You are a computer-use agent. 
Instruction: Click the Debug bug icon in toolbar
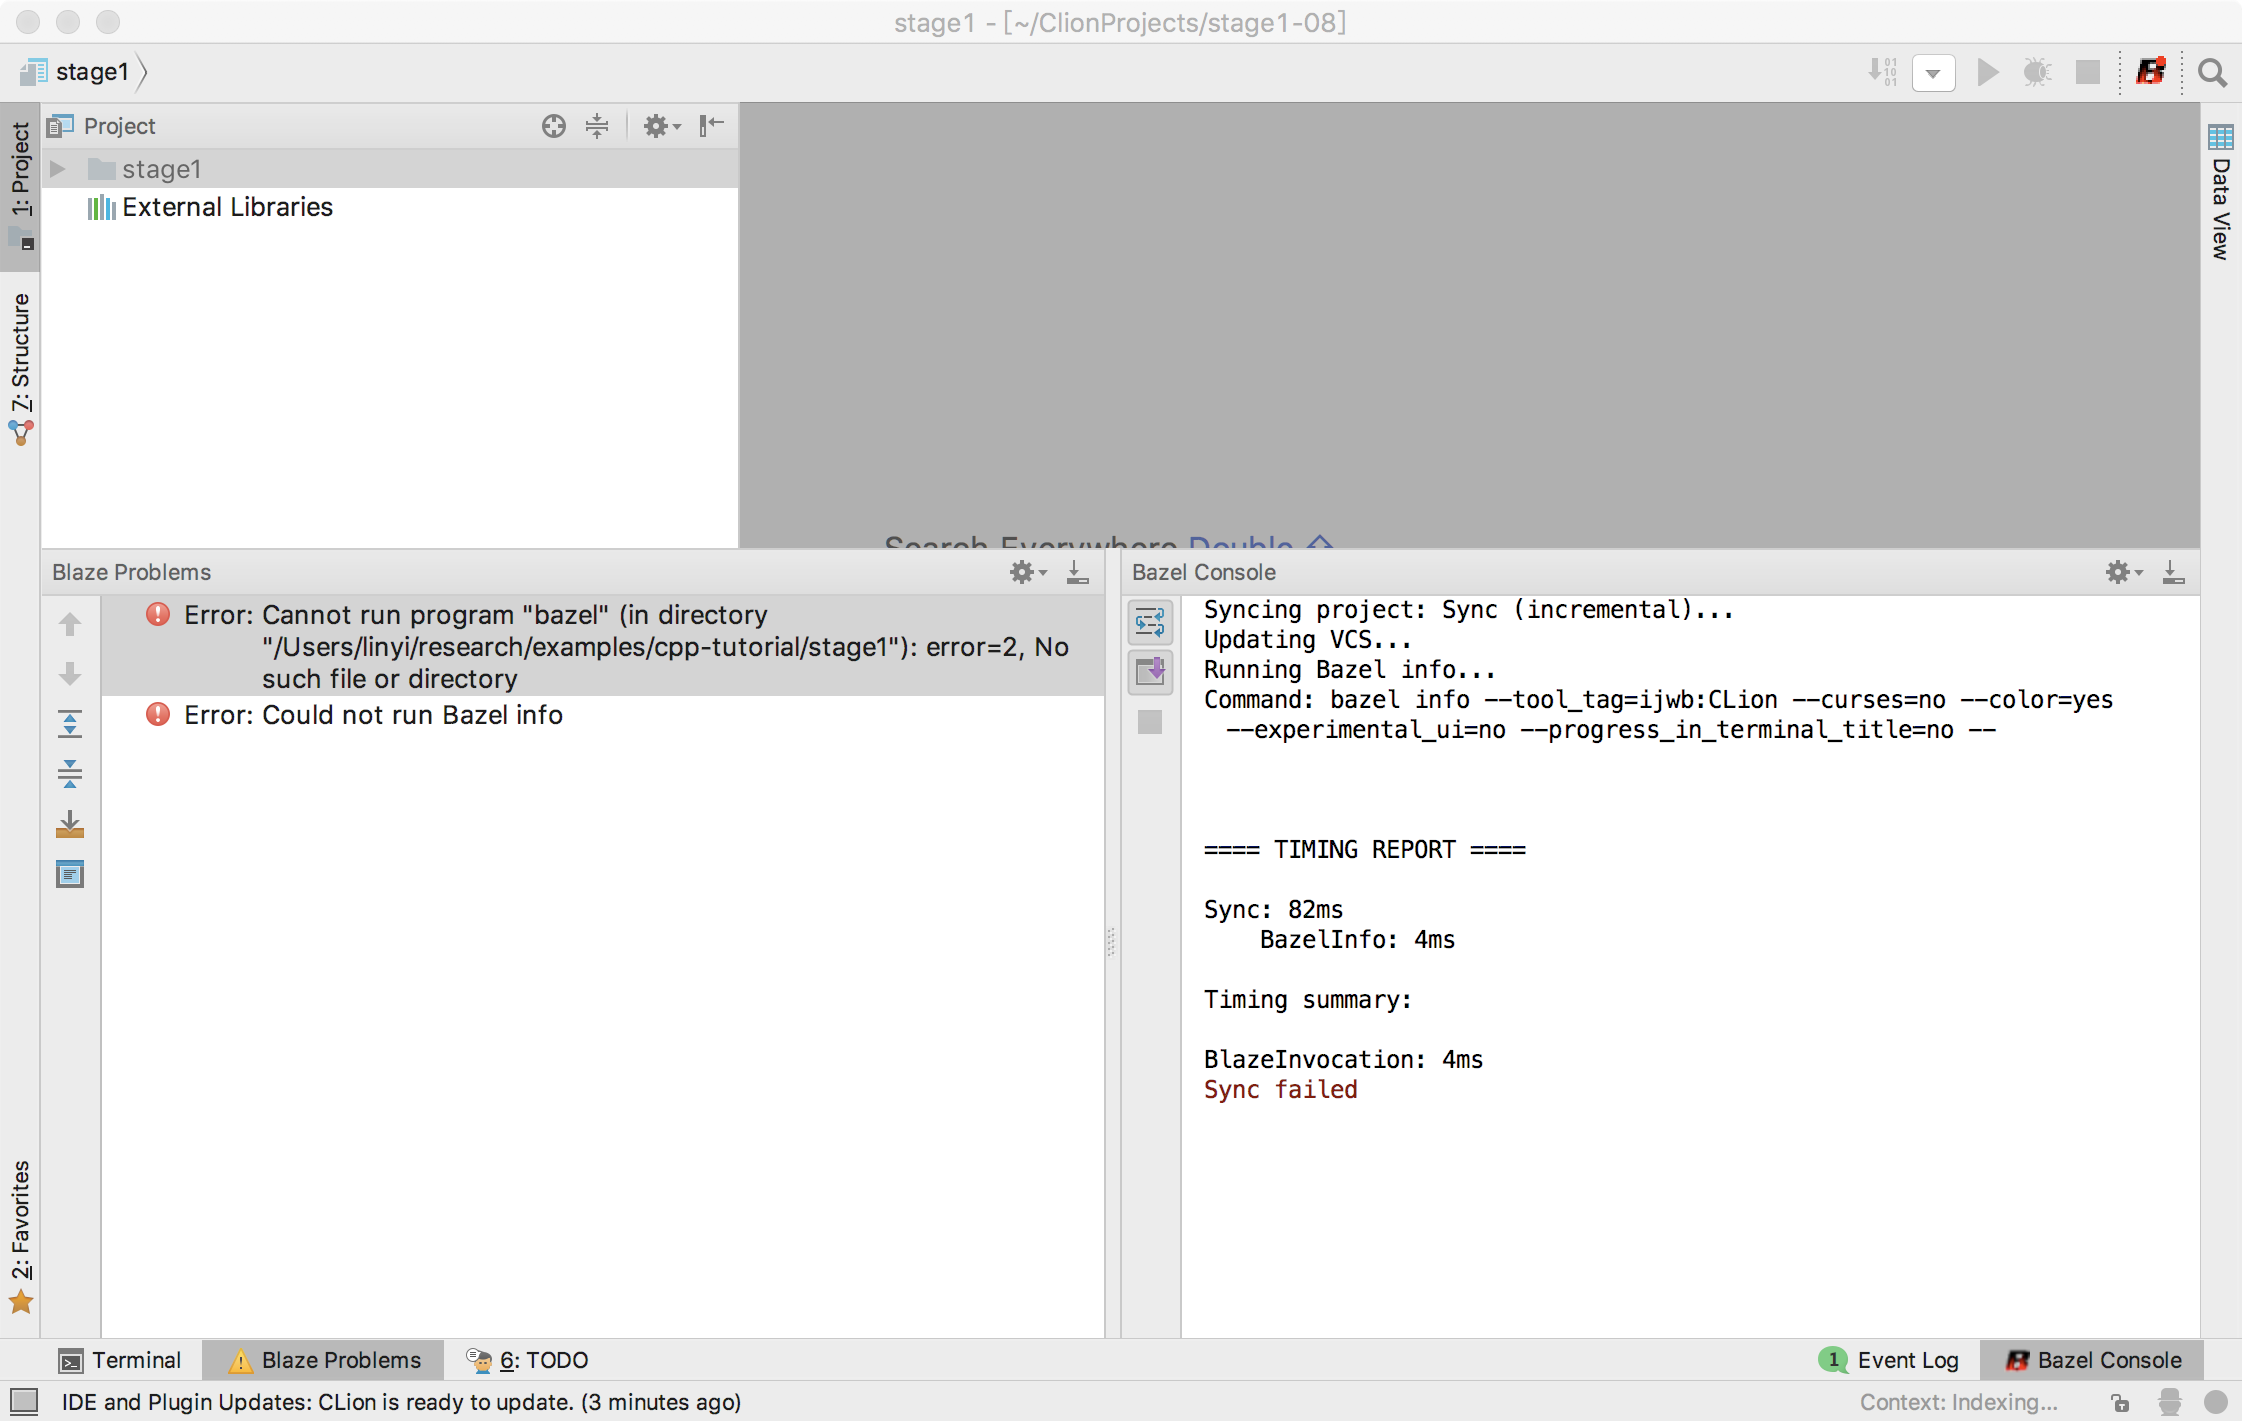coord(2038,72)
